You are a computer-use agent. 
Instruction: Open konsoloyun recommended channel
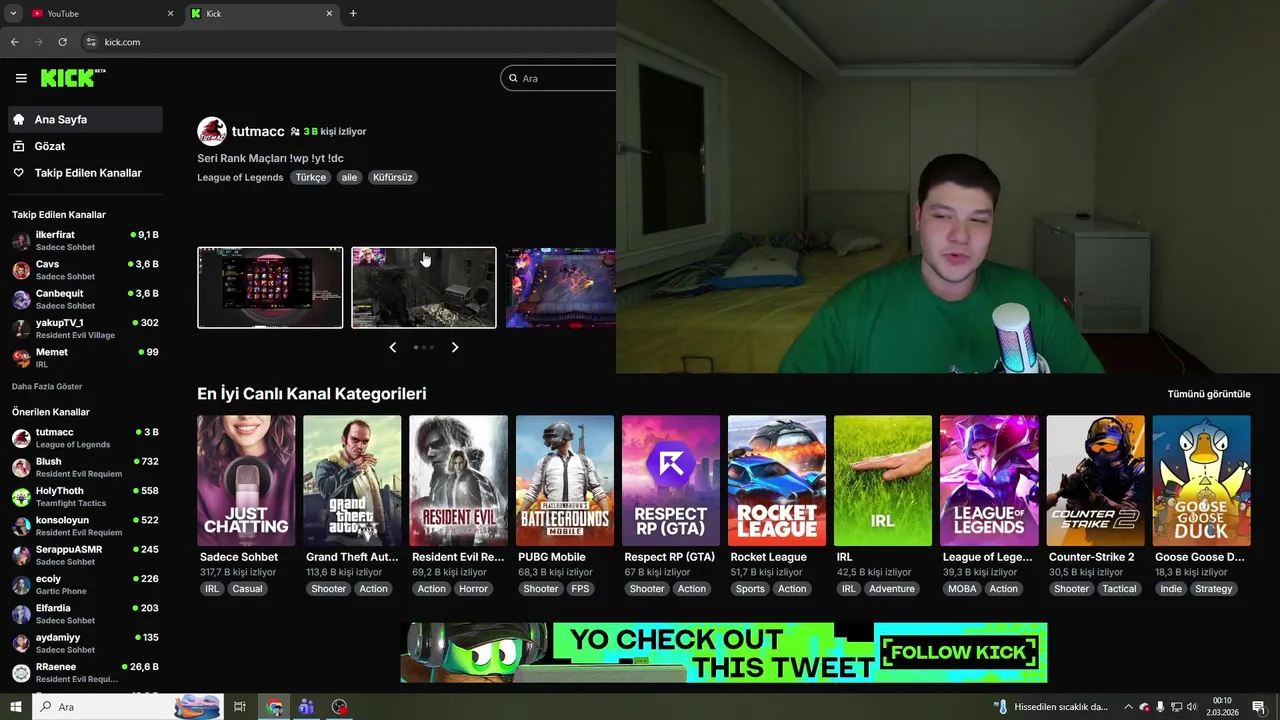click(85, 526)
